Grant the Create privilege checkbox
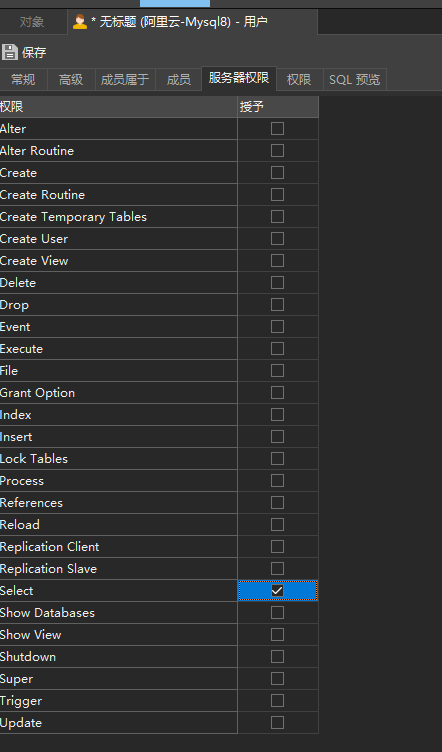 277,173
